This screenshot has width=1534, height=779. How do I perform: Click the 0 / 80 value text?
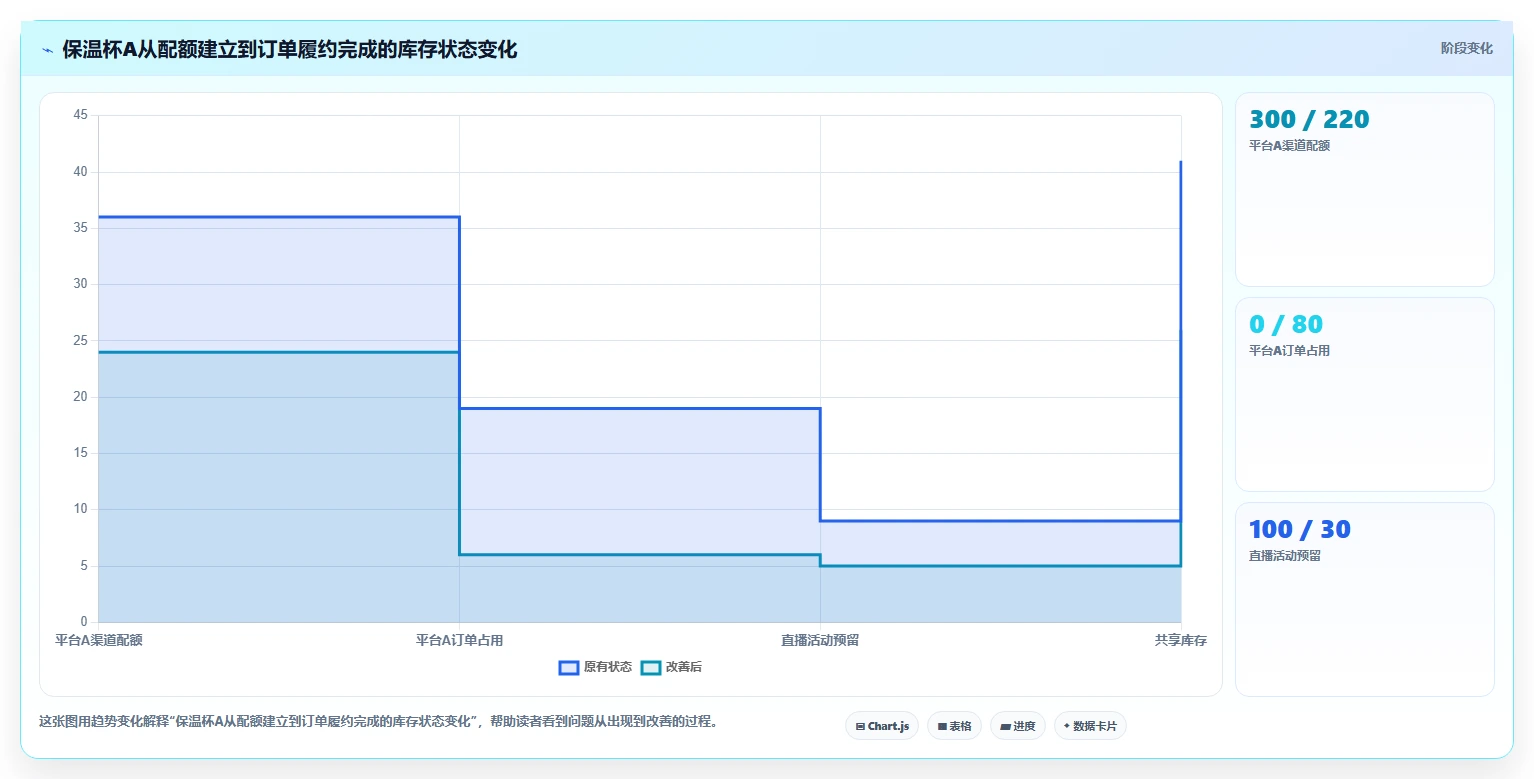click(1286, 325)
